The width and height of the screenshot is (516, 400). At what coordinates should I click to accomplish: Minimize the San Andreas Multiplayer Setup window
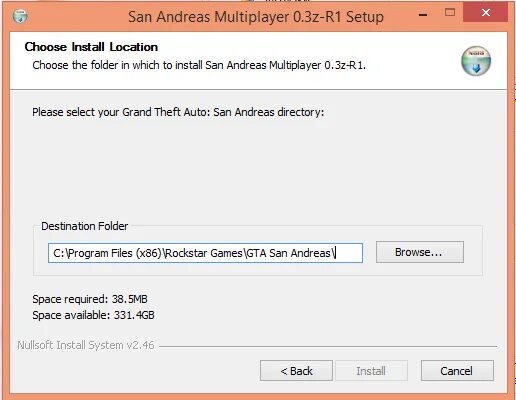tap(423, 15)
